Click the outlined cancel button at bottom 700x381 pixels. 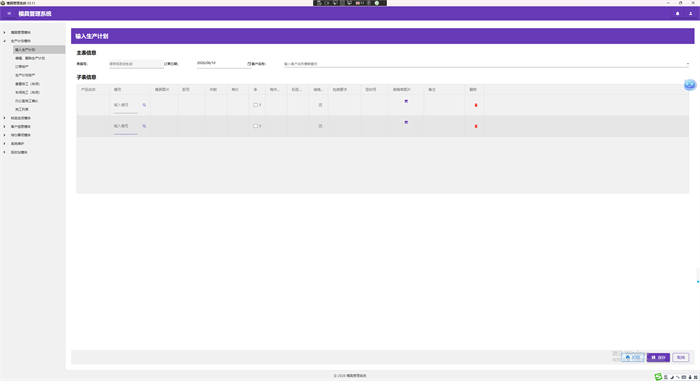pyautogui.click(x=680, y=357)
